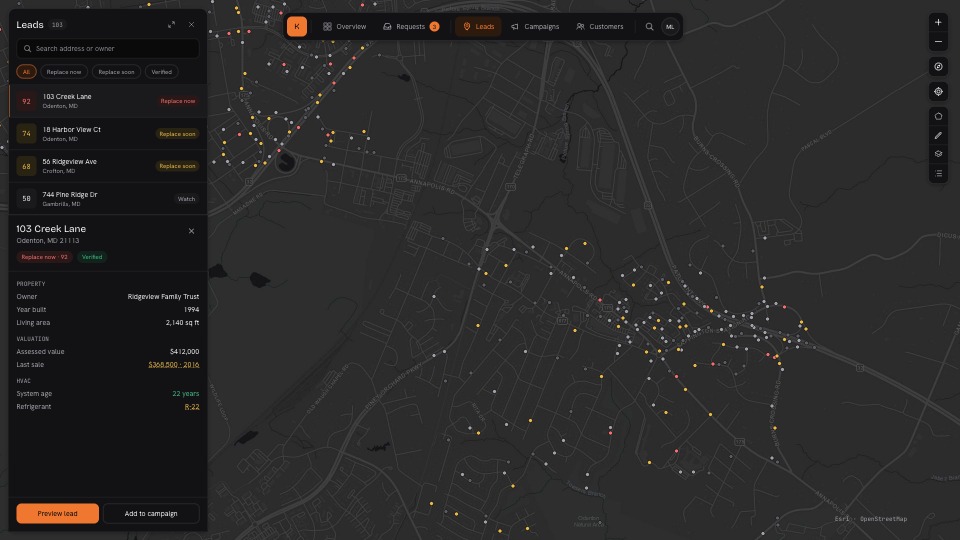Filter leads by Verified
This screenshot has height=540, width=960.
[x=162, y=72]
